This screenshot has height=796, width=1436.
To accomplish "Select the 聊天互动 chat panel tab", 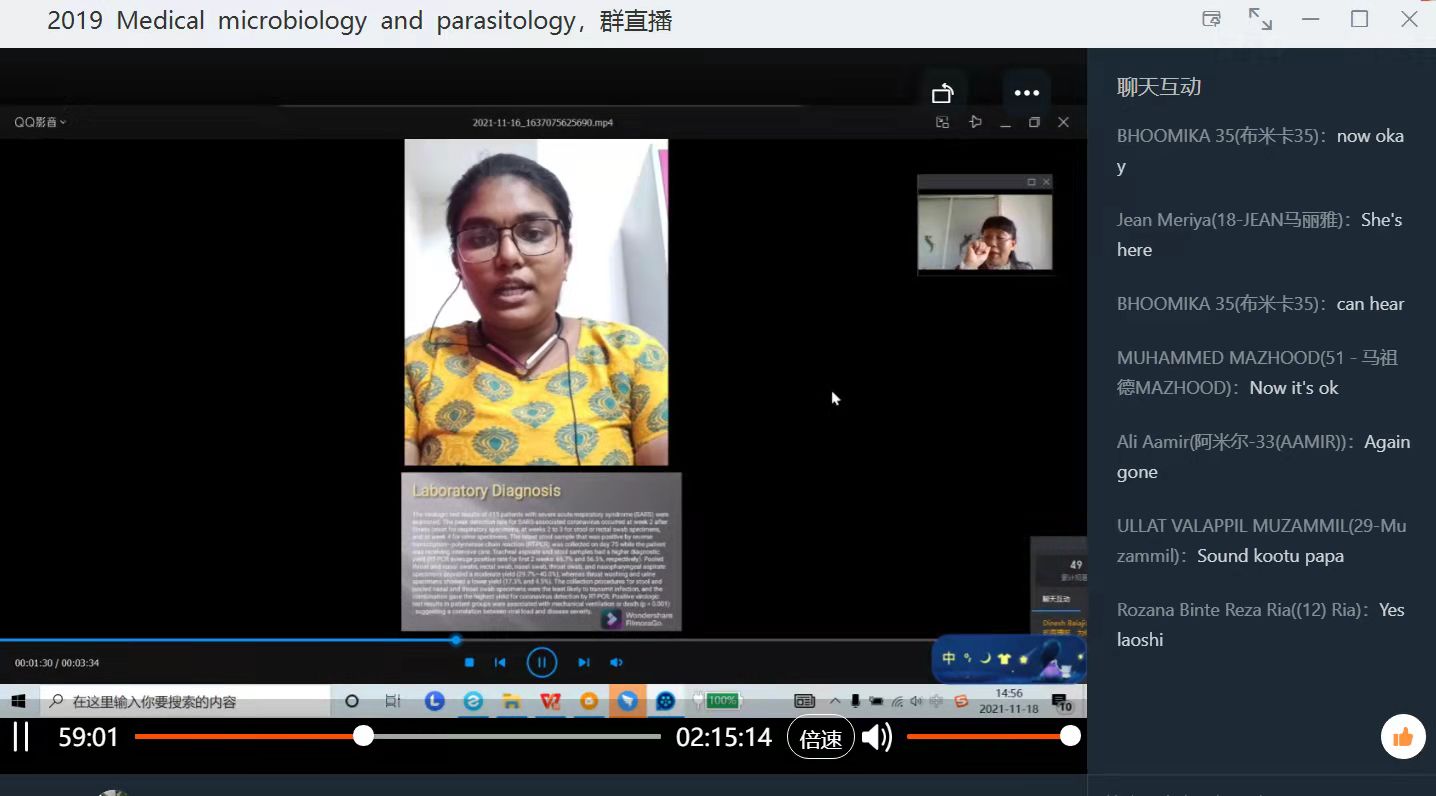I will click(1158, 87).
